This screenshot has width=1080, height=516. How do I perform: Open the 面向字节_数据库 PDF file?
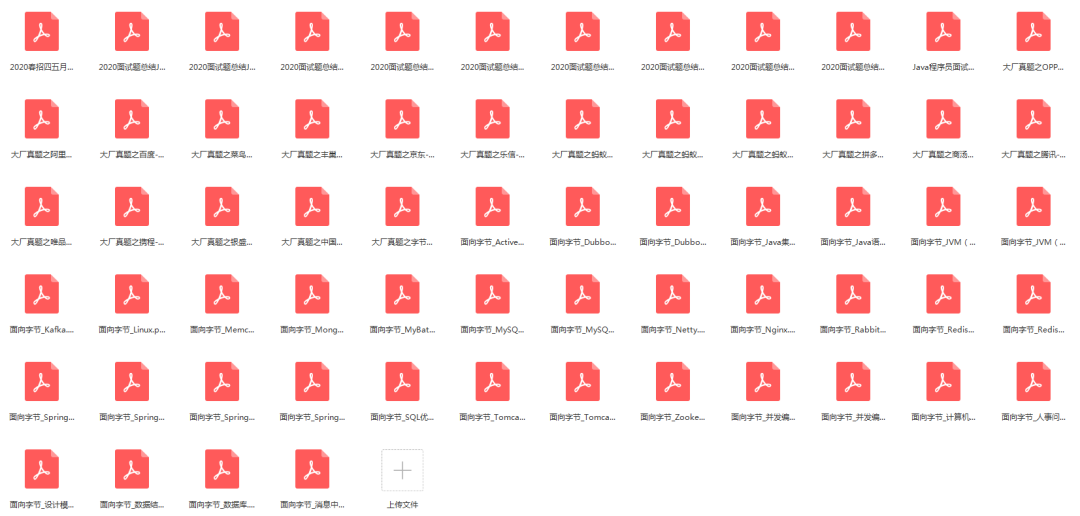pos(222,469)
